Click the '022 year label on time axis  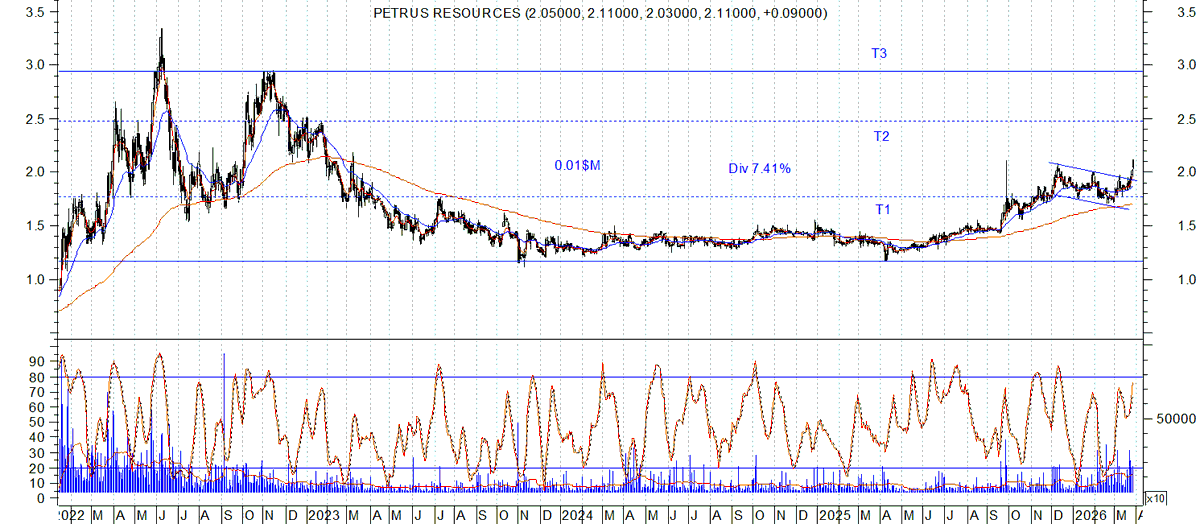coord(73,514)
